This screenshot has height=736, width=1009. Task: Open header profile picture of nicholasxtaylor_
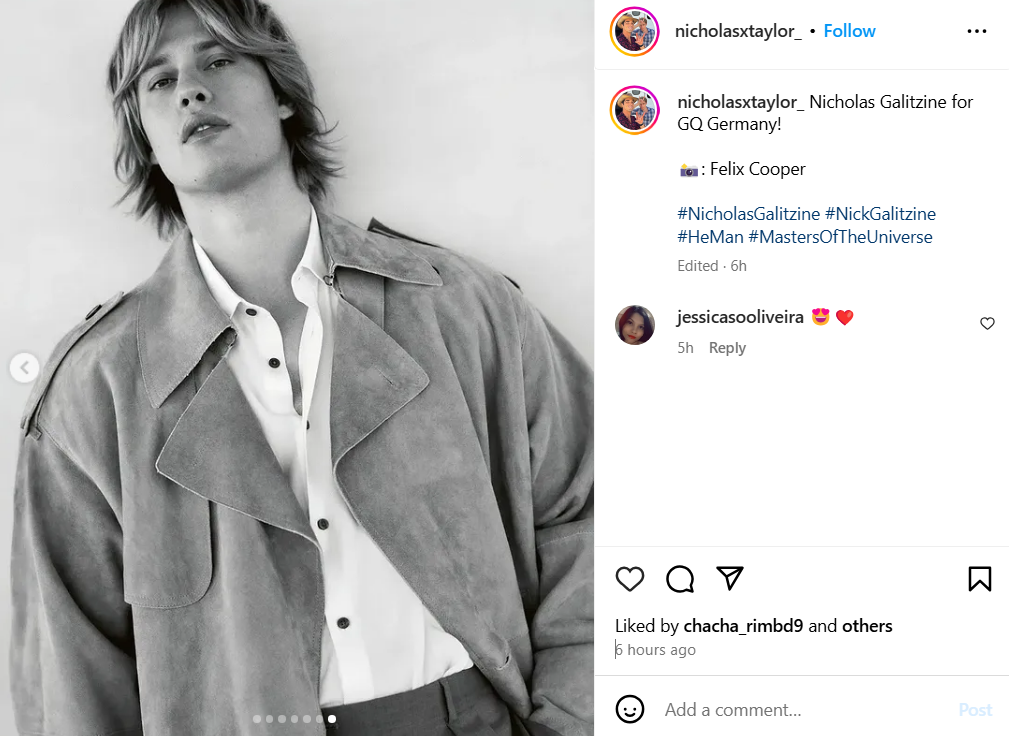[x=635, y=31]
